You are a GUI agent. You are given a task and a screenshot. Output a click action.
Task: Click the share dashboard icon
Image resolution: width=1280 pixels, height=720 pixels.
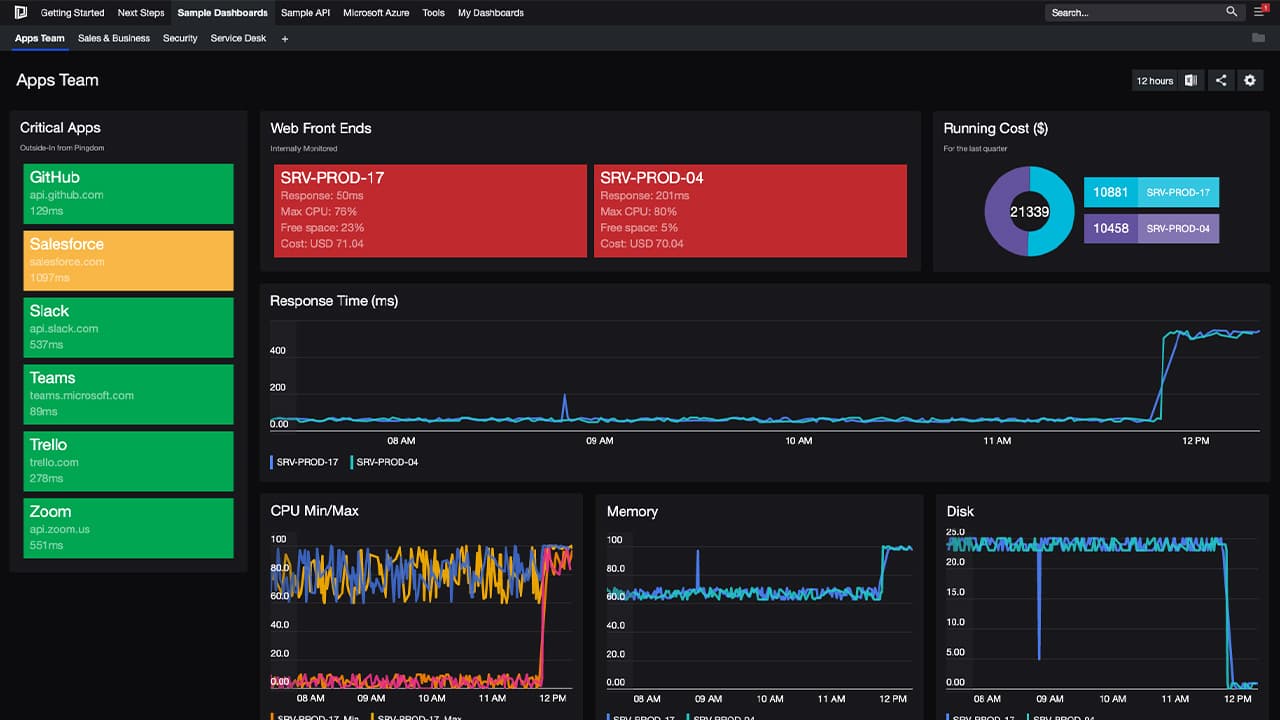[x=1220, y=81]
